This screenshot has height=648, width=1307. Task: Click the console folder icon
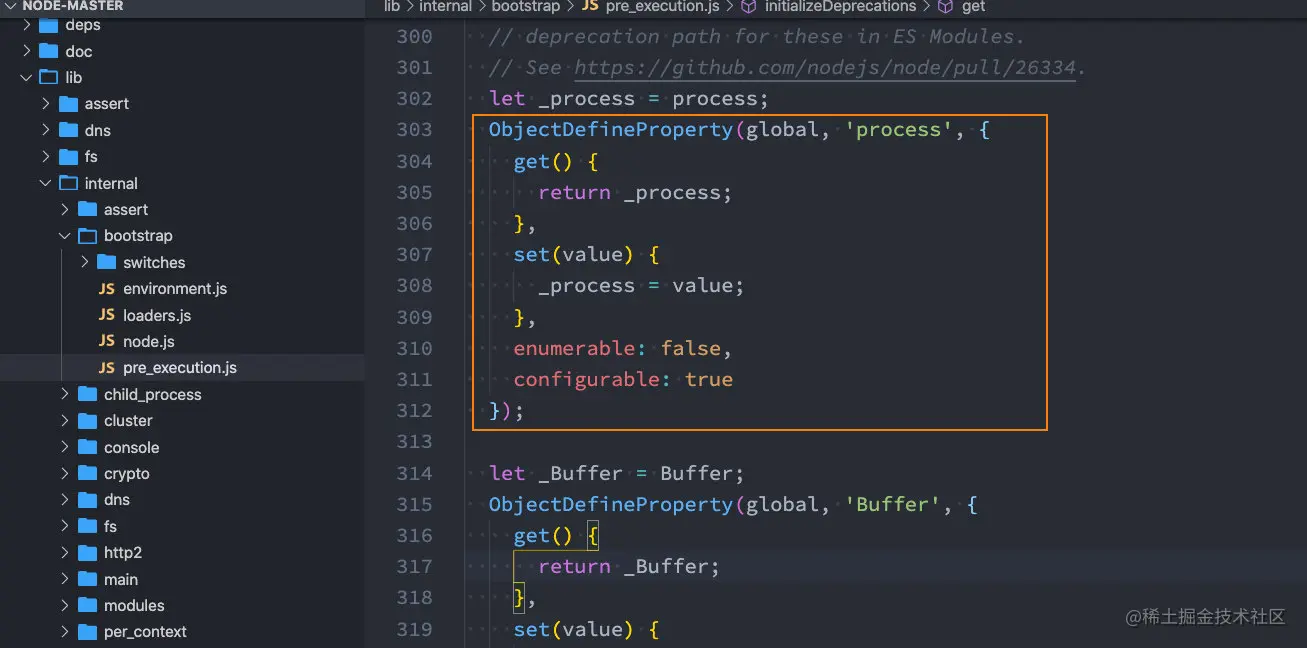(x=88, y=447)
